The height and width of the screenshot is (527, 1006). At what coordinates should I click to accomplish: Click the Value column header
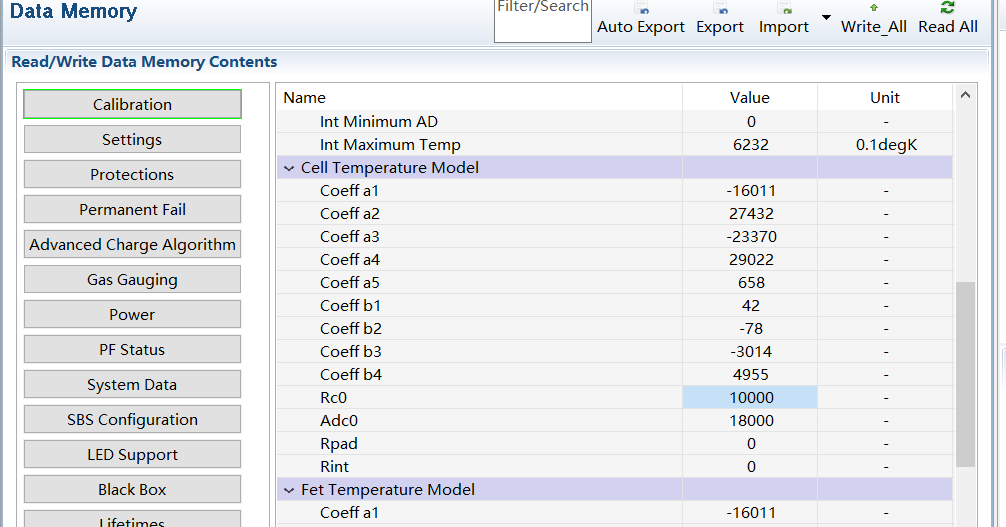tap(750, 97)
